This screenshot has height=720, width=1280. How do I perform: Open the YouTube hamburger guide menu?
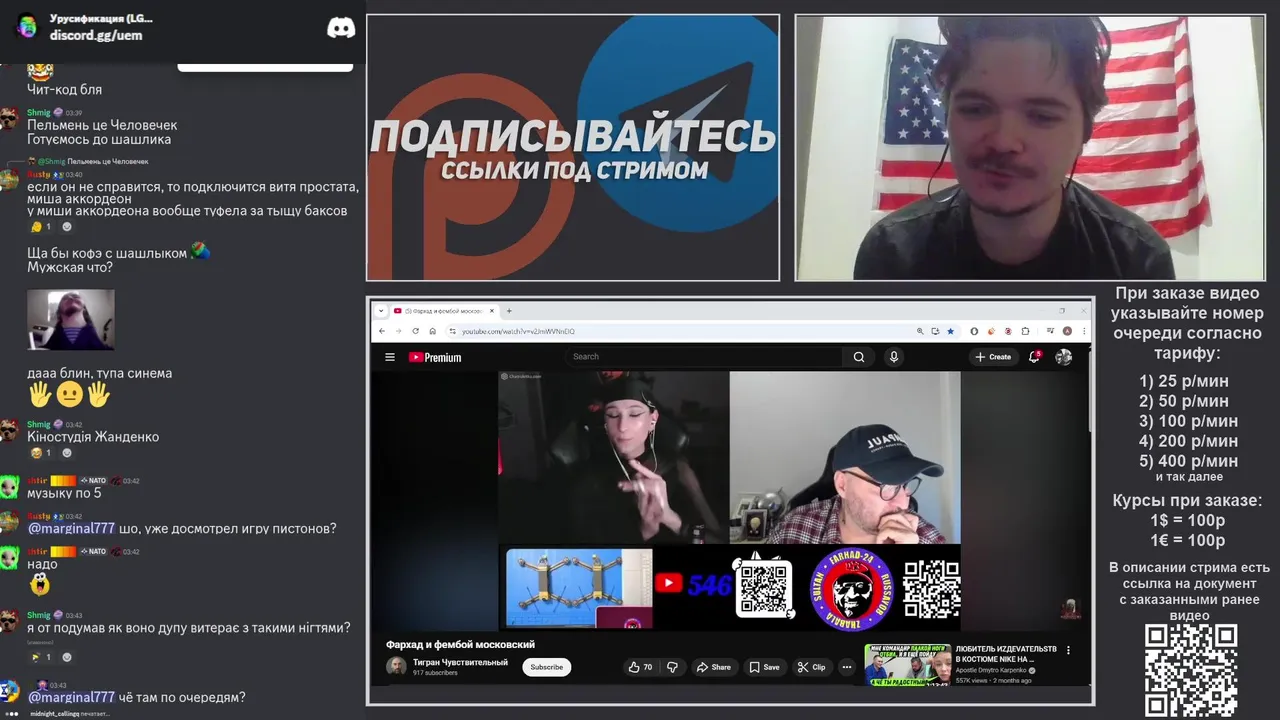[x=390, y=357]
